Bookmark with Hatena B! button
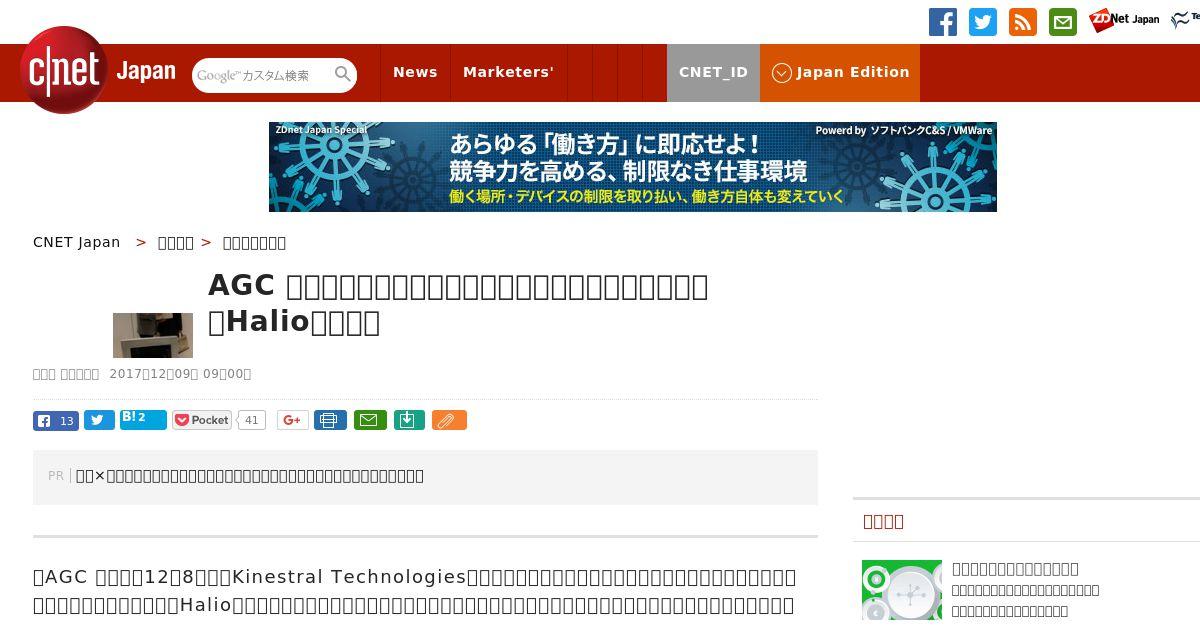 pos(143,420)
